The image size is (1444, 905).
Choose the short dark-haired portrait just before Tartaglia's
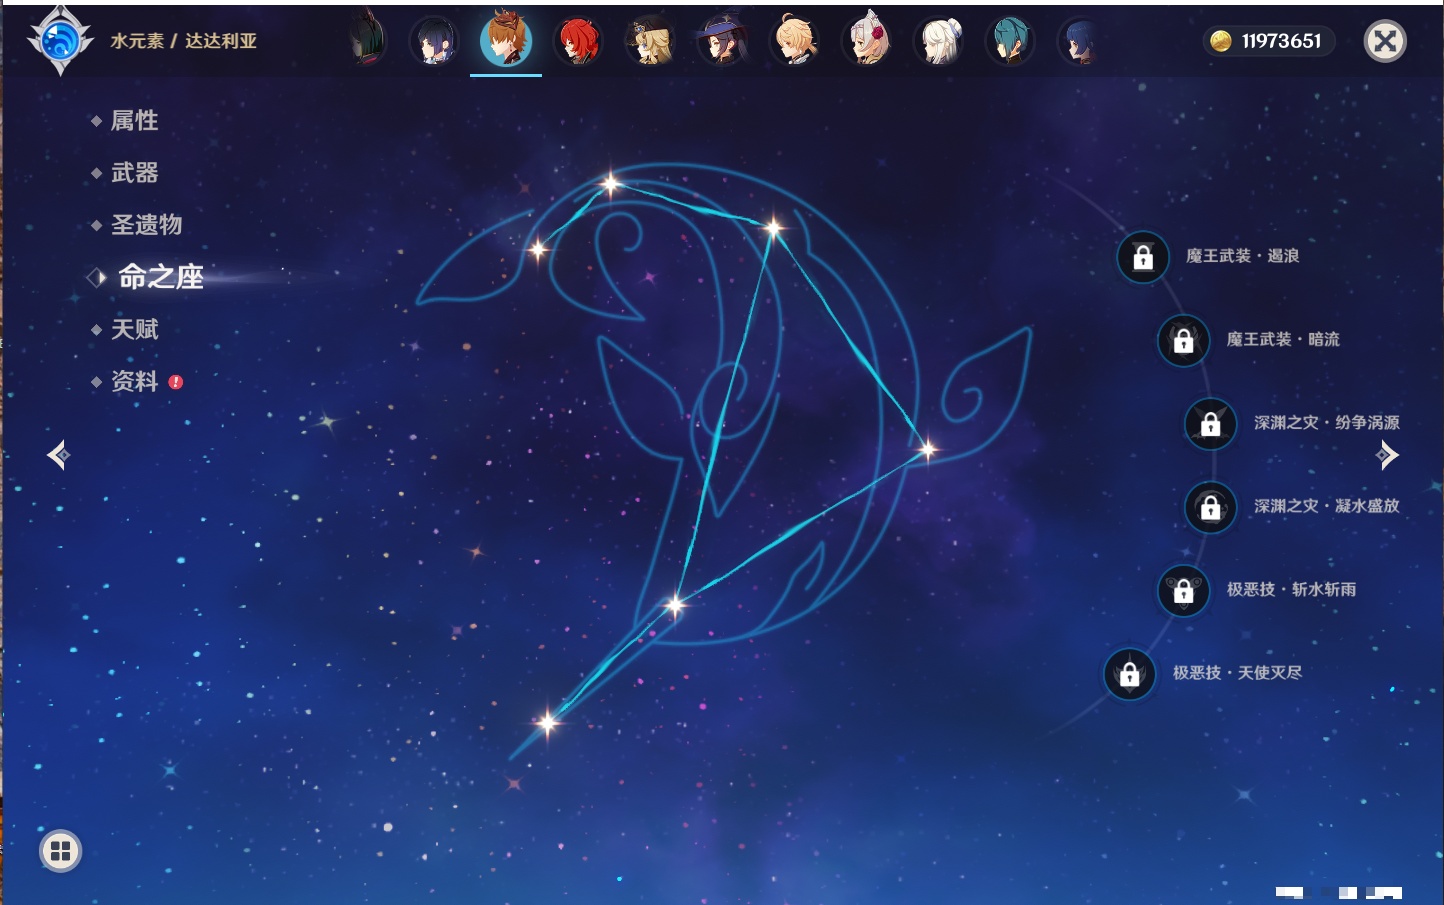(x=435, y=41)
